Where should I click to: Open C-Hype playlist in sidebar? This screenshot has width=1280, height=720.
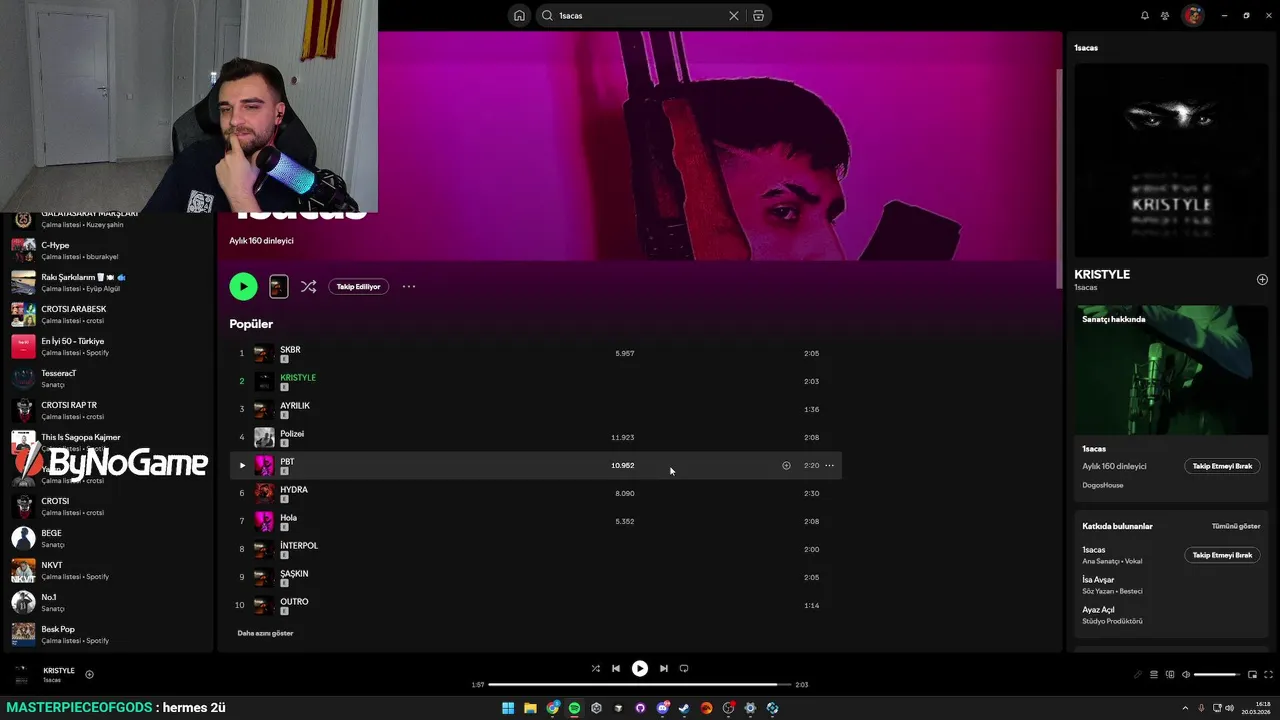(110, 250)
